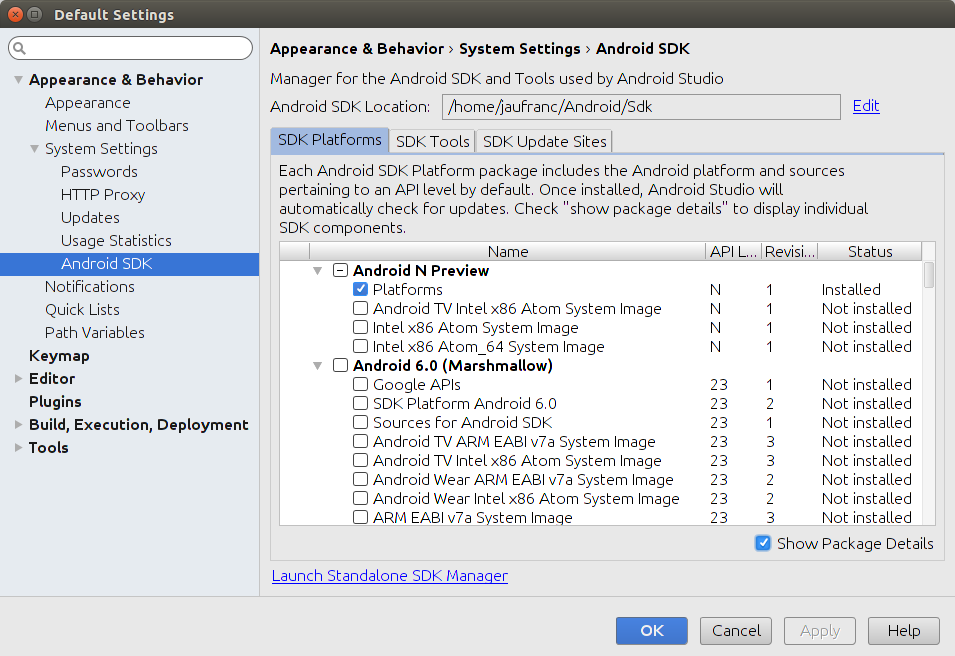Toggle Show Package Details checkbox
Image resolution: width=955 pixels, height=656 pixels.
point(763,543)
